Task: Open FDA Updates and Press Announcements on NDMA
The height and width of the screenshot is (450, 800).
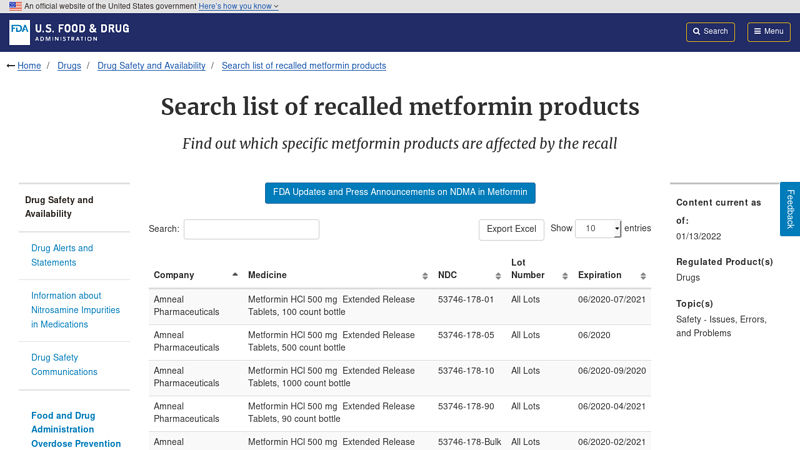Action: (x=400, y=192)
